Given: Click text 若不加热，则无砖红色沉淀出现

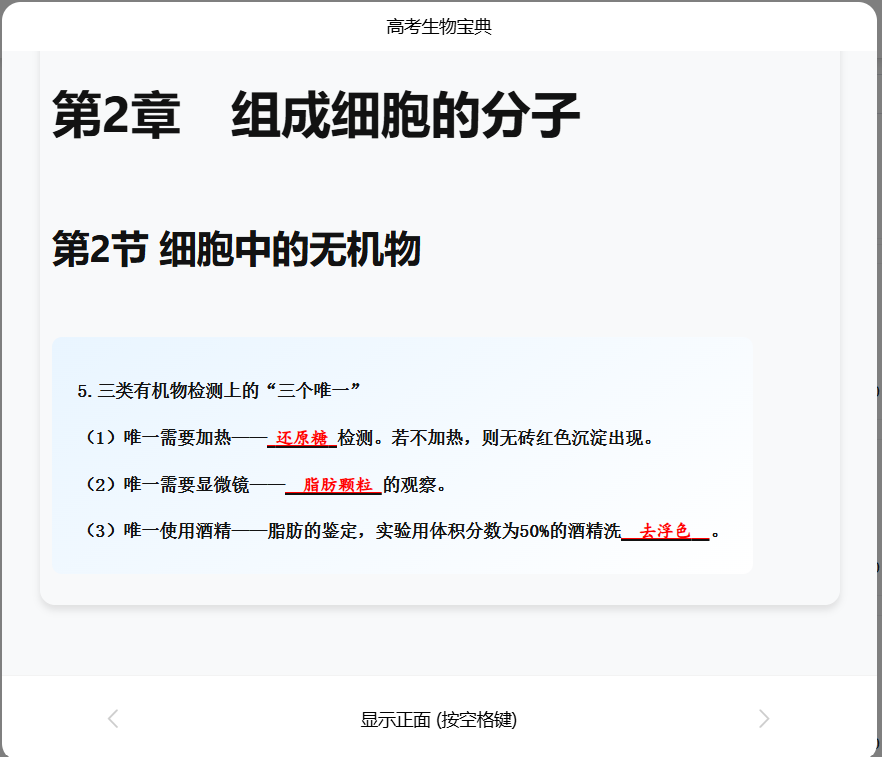Looking at the screenshot, I should (522, 438).
